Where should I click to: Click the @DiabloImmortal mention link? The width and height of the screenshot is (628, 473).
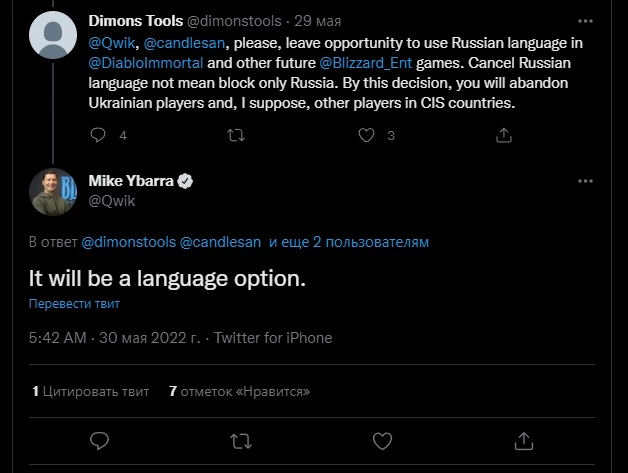[x=146, y=63]
